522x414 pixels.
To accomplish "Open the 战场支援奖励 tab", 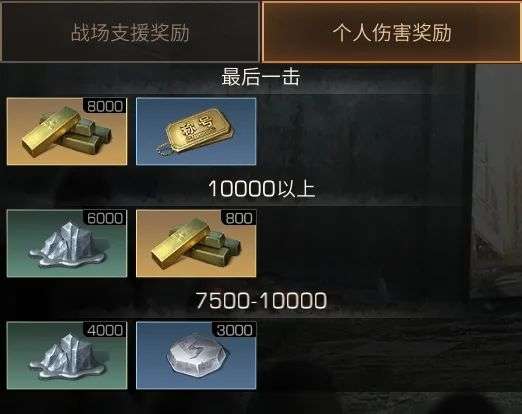I will tap(130, 32).
